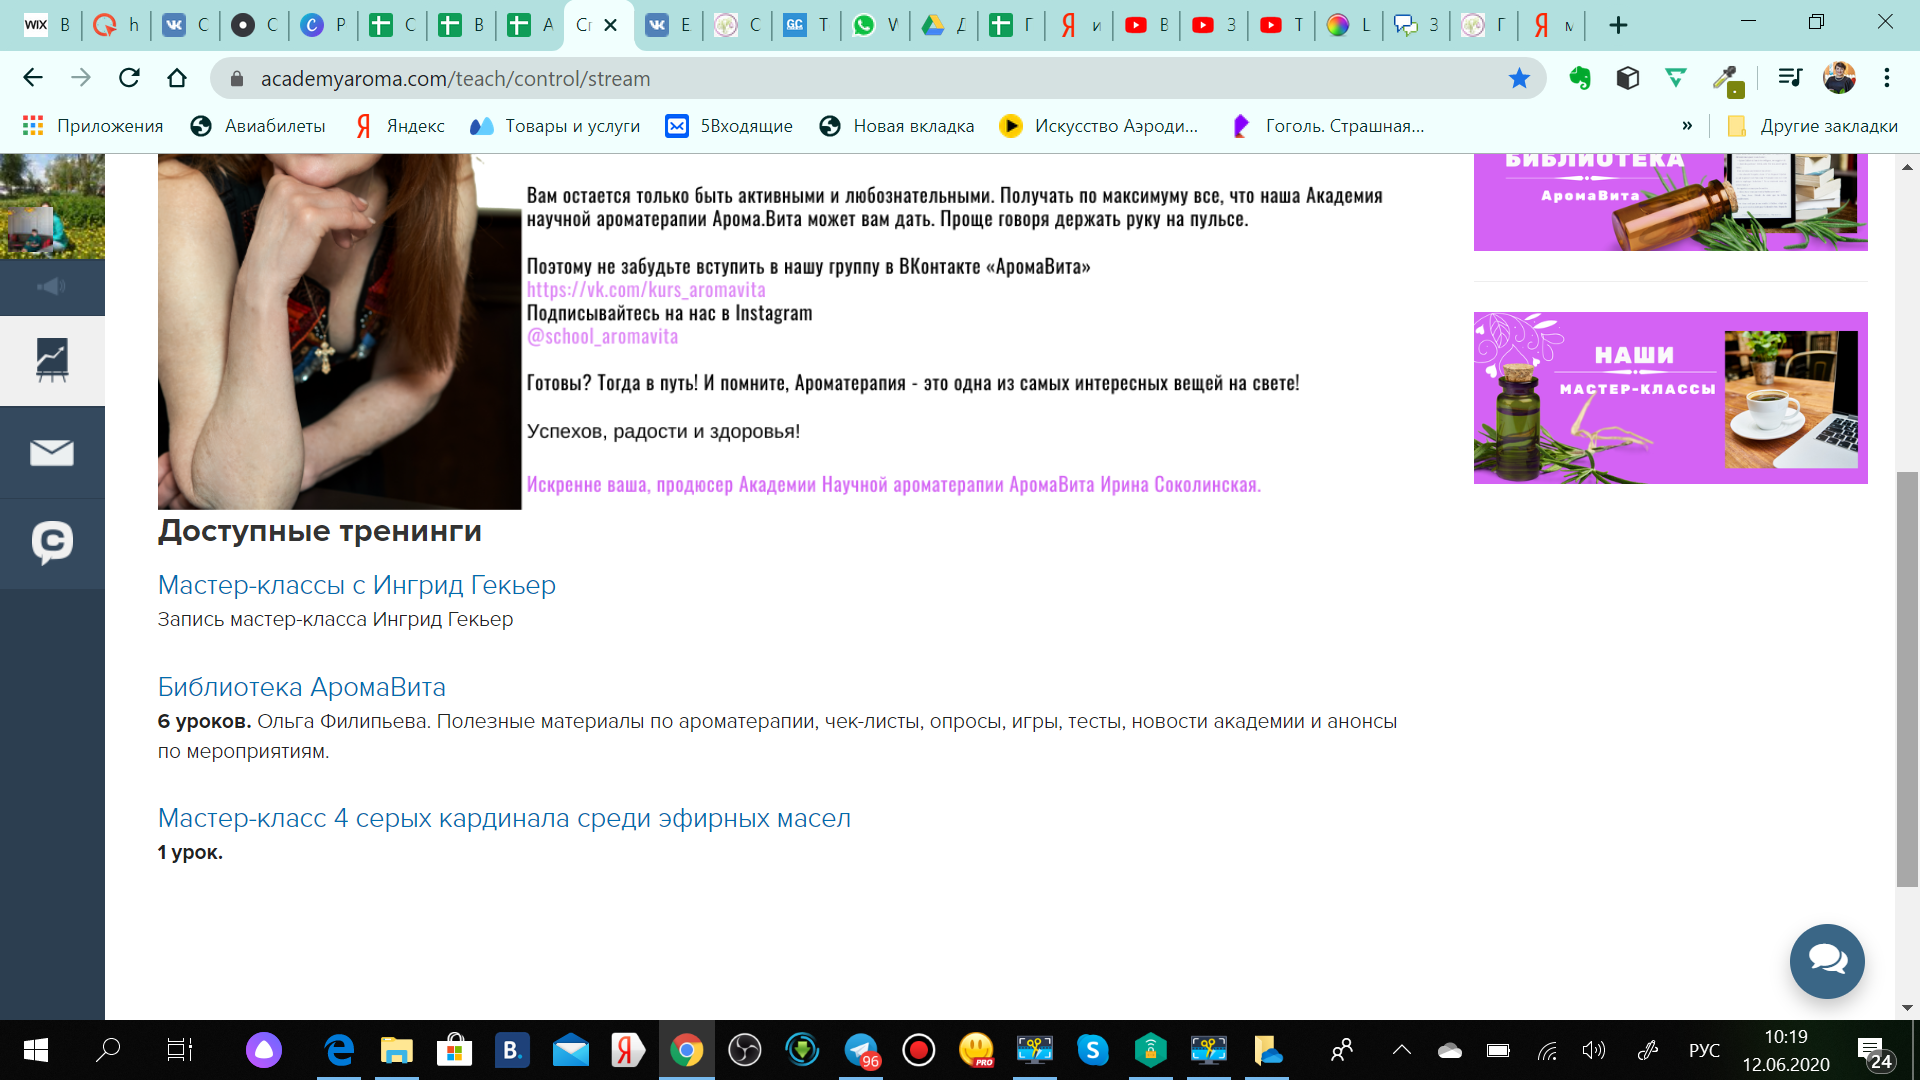
Task: Open the Yandex Browser taskbar icon
Action: click(x=628, y=1050)
